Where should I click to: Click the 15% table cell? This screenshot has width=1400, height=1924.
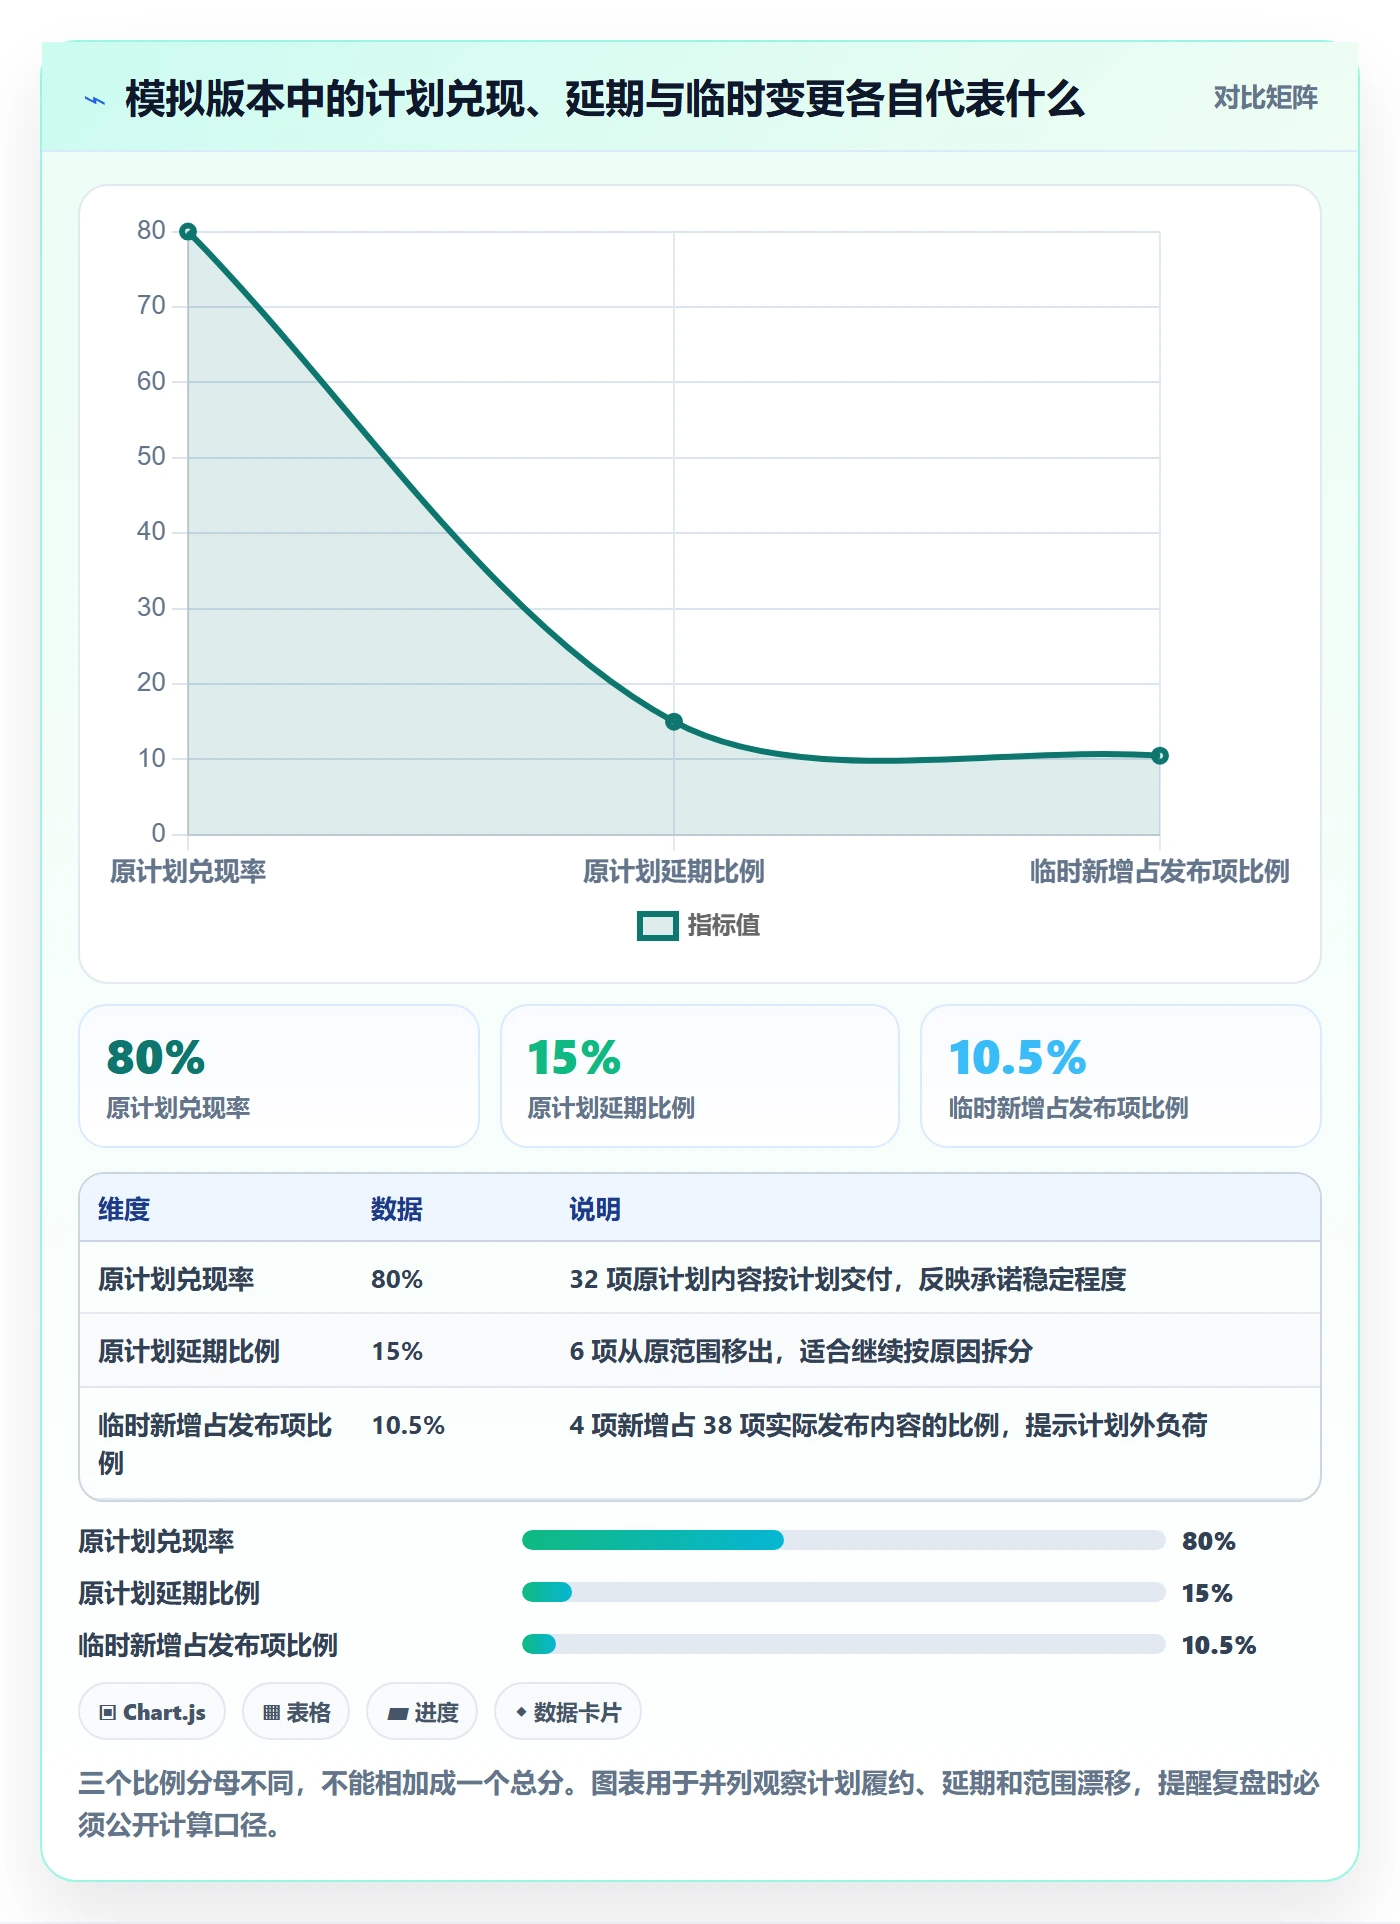point(397,1351)
